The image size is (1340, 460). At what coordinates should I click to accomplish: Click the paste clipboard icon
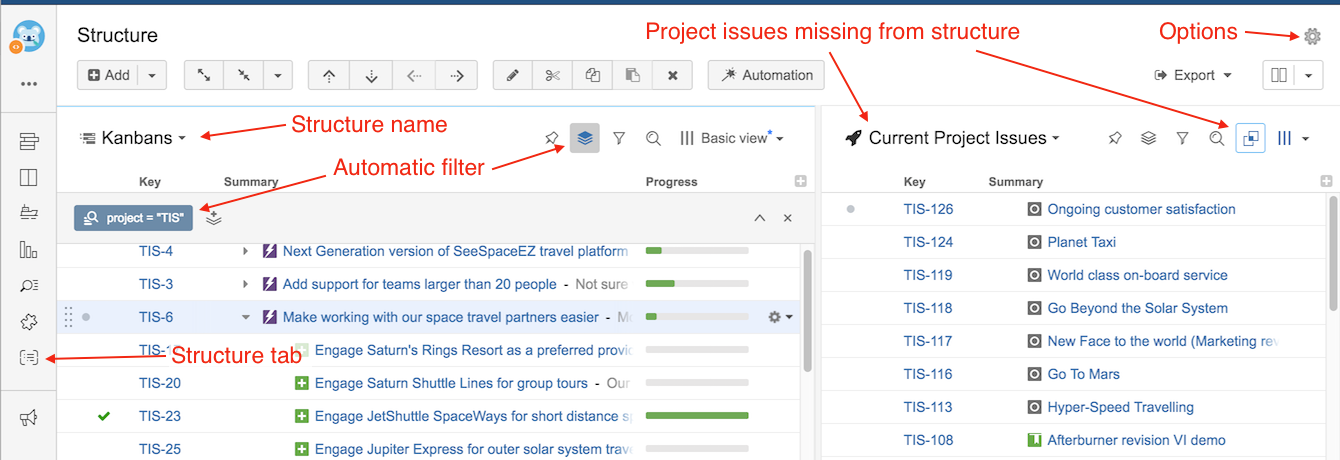(x=632, y=75)
